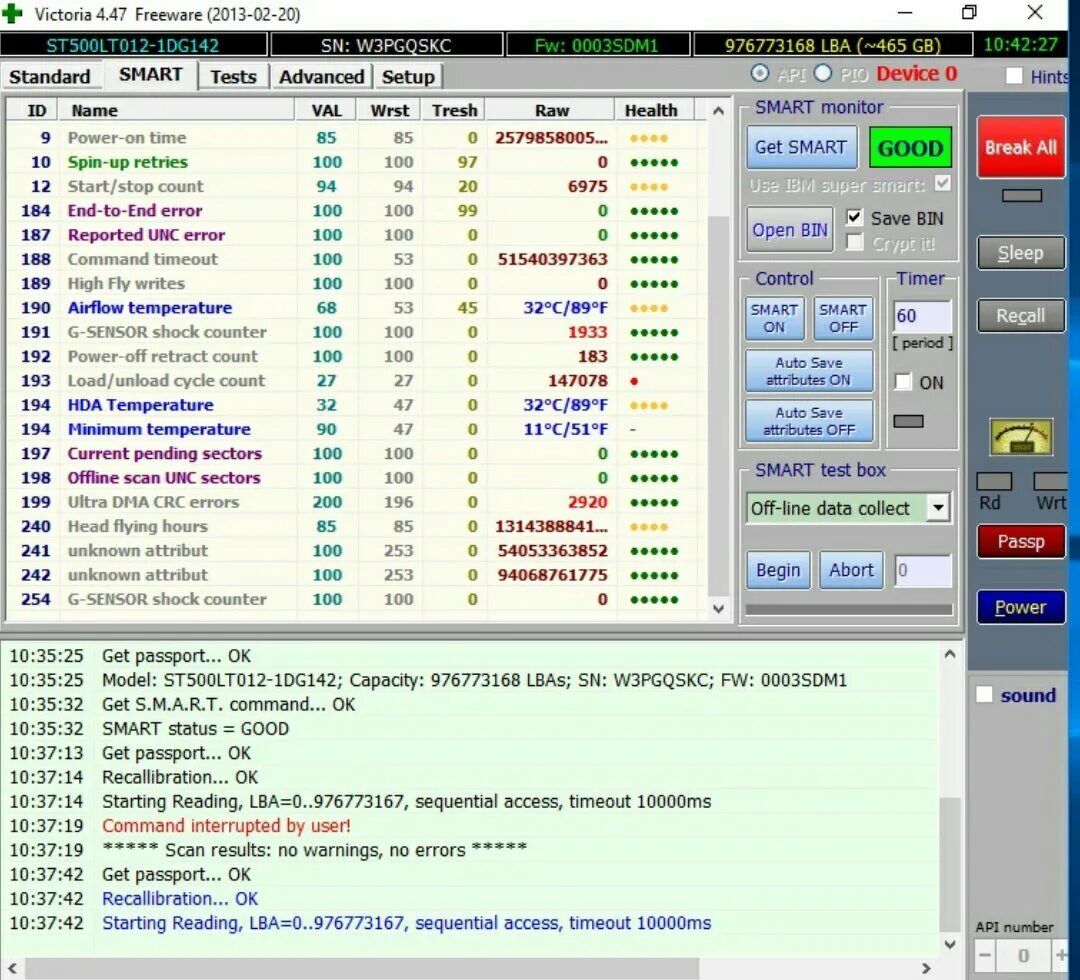The height and width of the screenshot is (980, 1080).
Task: Enable the Timer ON checkbox
Action: coord(903,382)
